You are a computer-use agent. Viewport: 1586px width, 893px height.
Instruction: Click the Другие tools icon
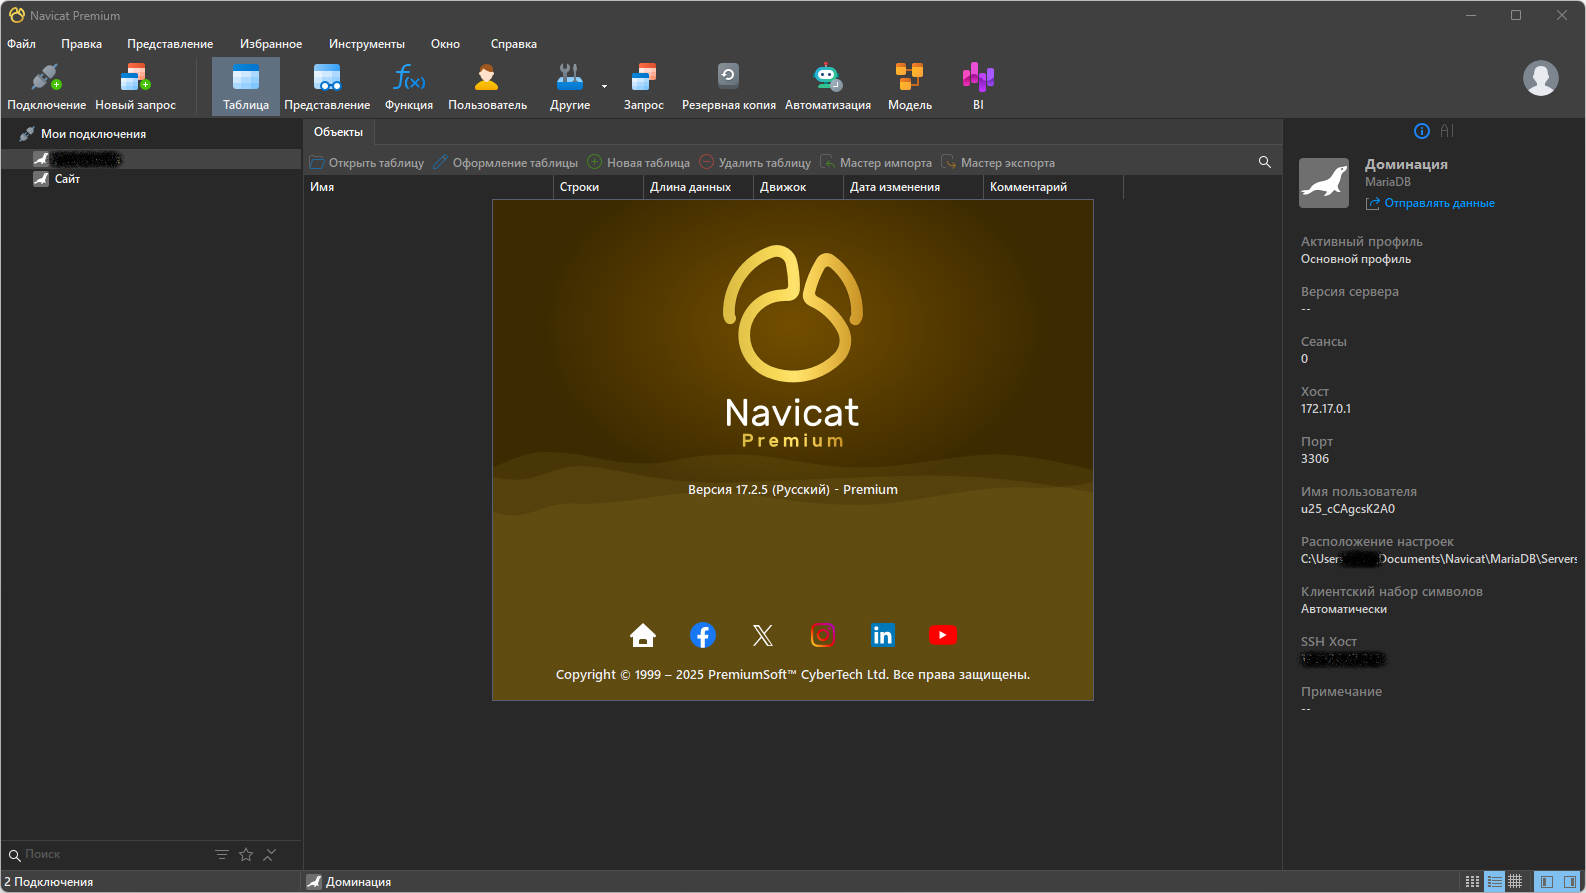(570, 86)
